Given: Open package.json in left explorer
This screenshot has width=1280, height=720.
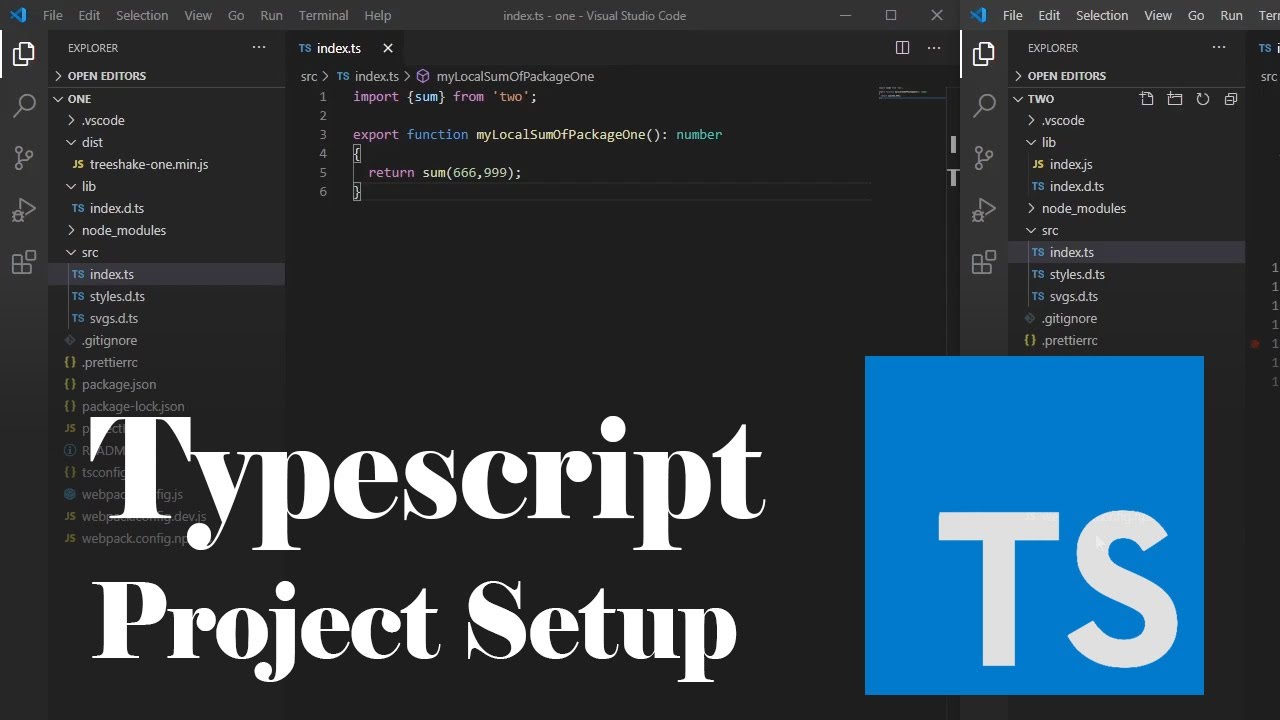Looking at the screenshot, I should point(166,384).
